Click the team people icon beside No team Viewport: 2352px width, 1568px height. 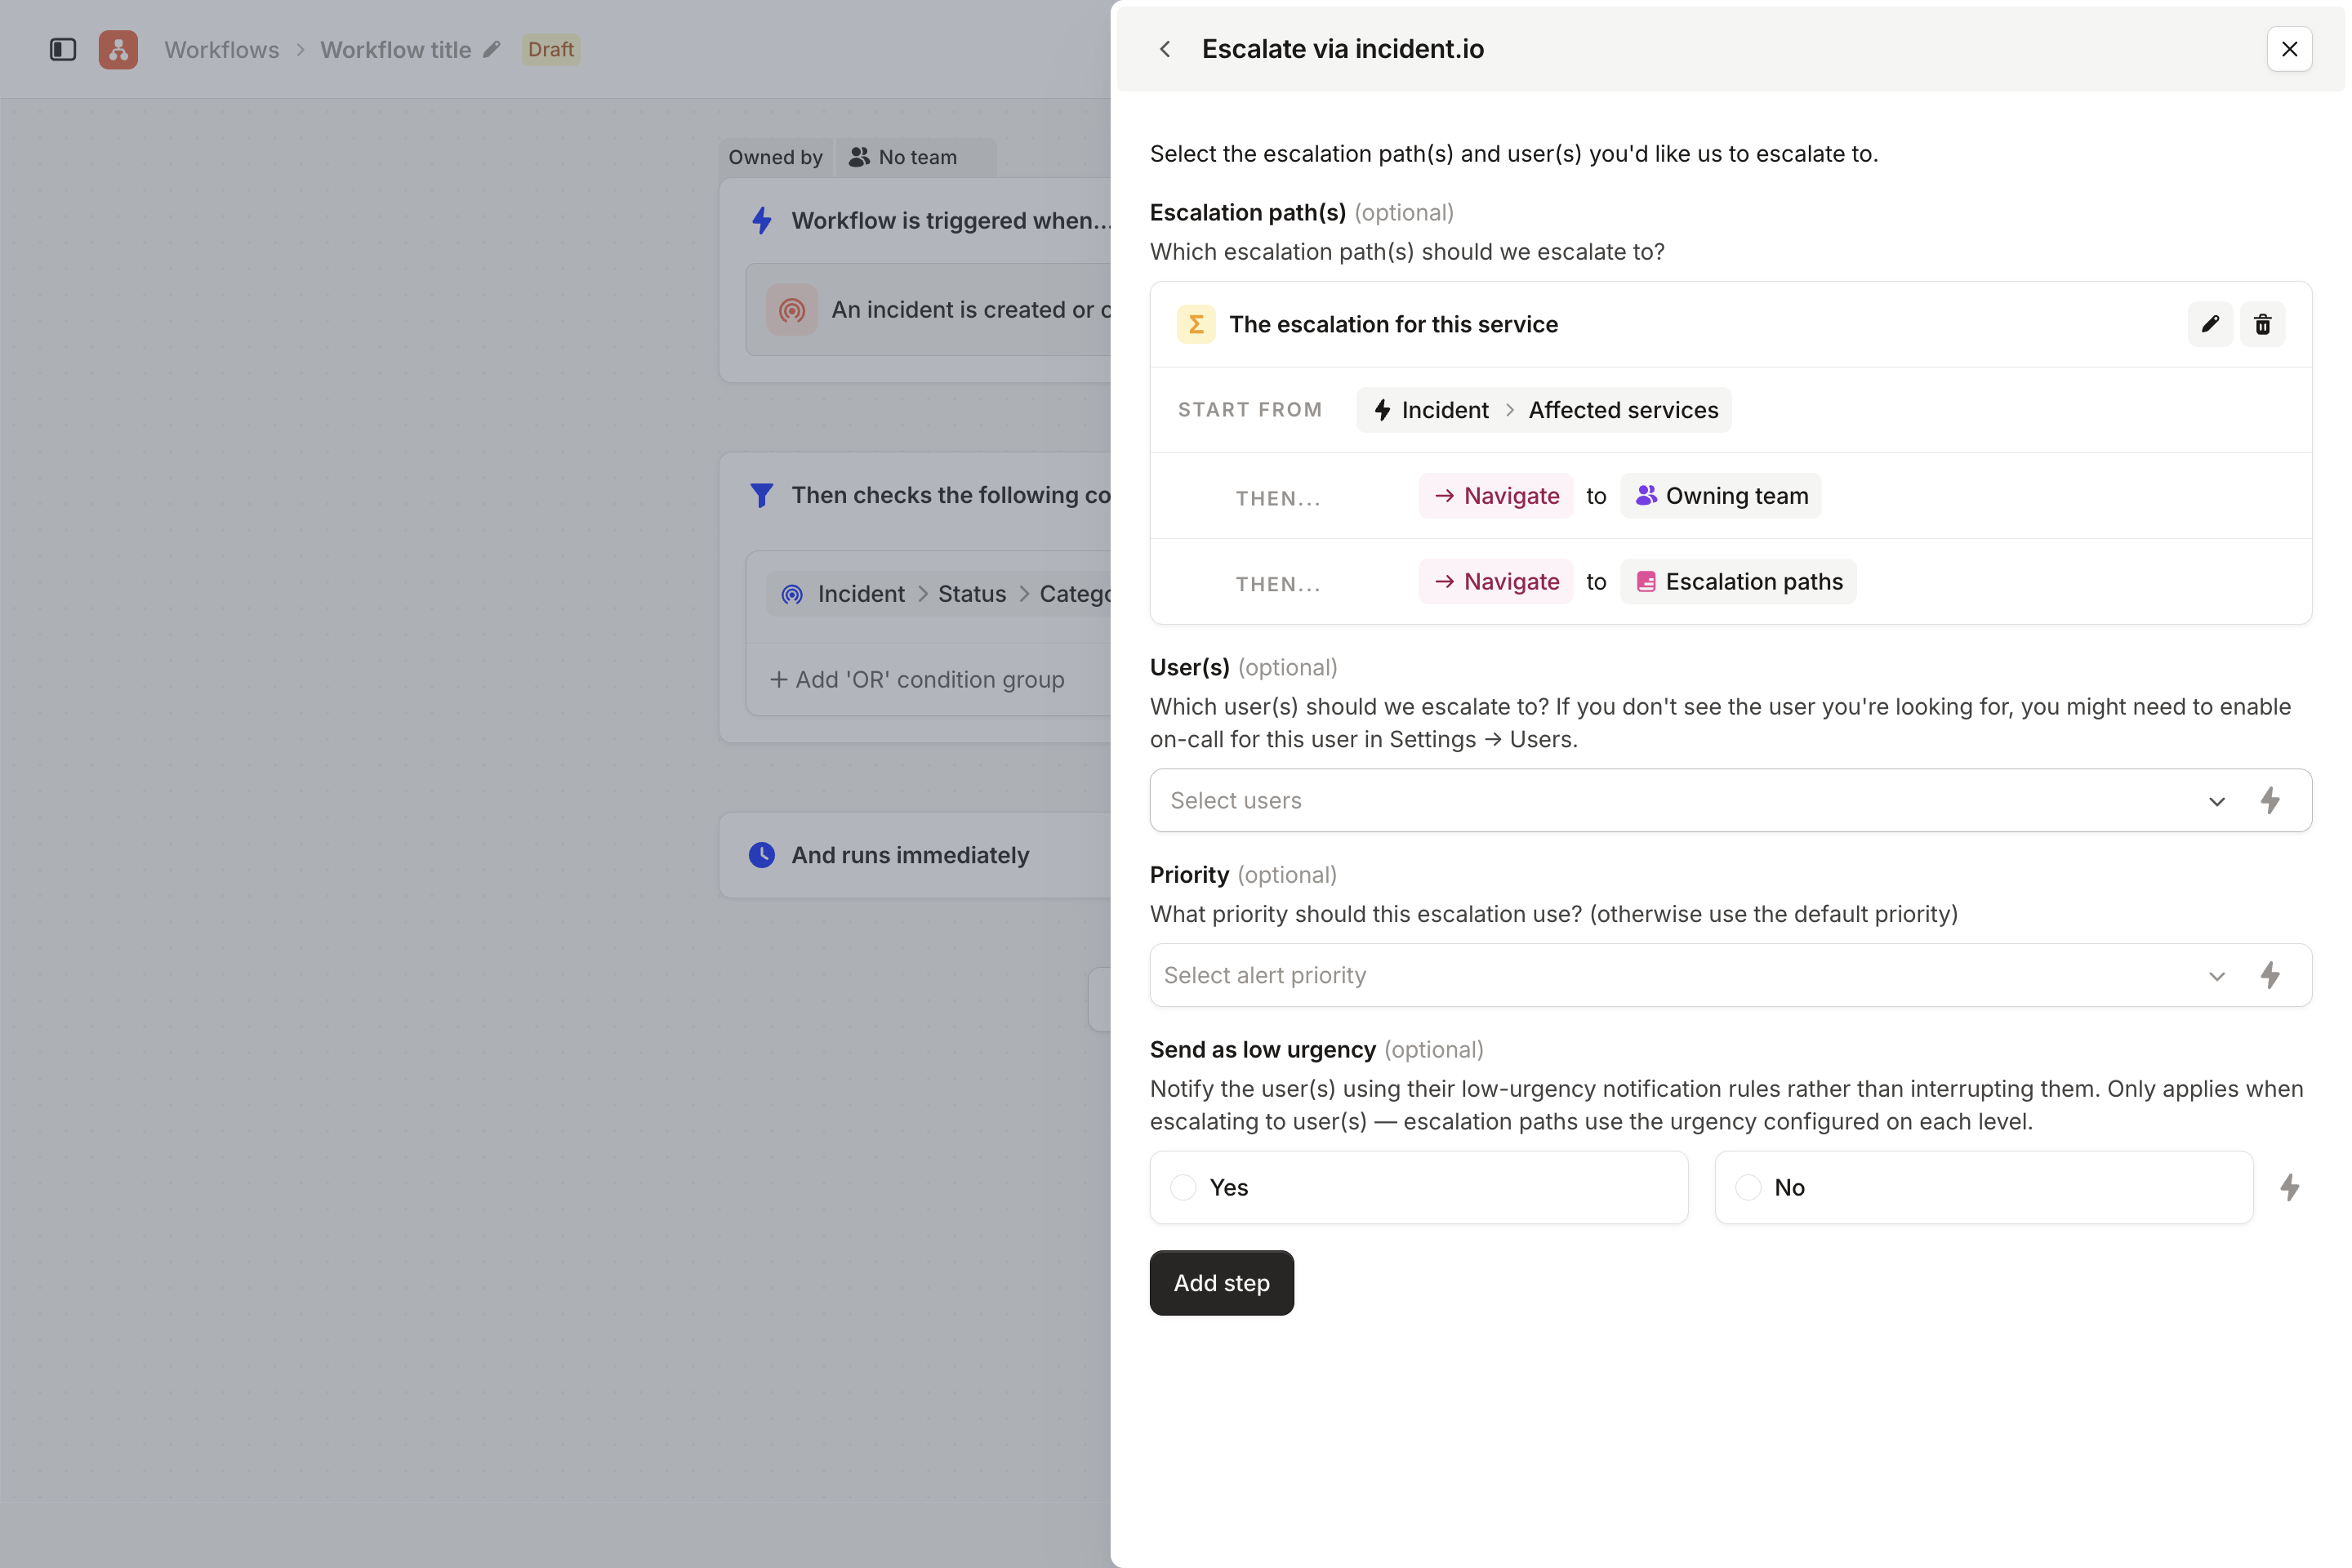(859, 157)
